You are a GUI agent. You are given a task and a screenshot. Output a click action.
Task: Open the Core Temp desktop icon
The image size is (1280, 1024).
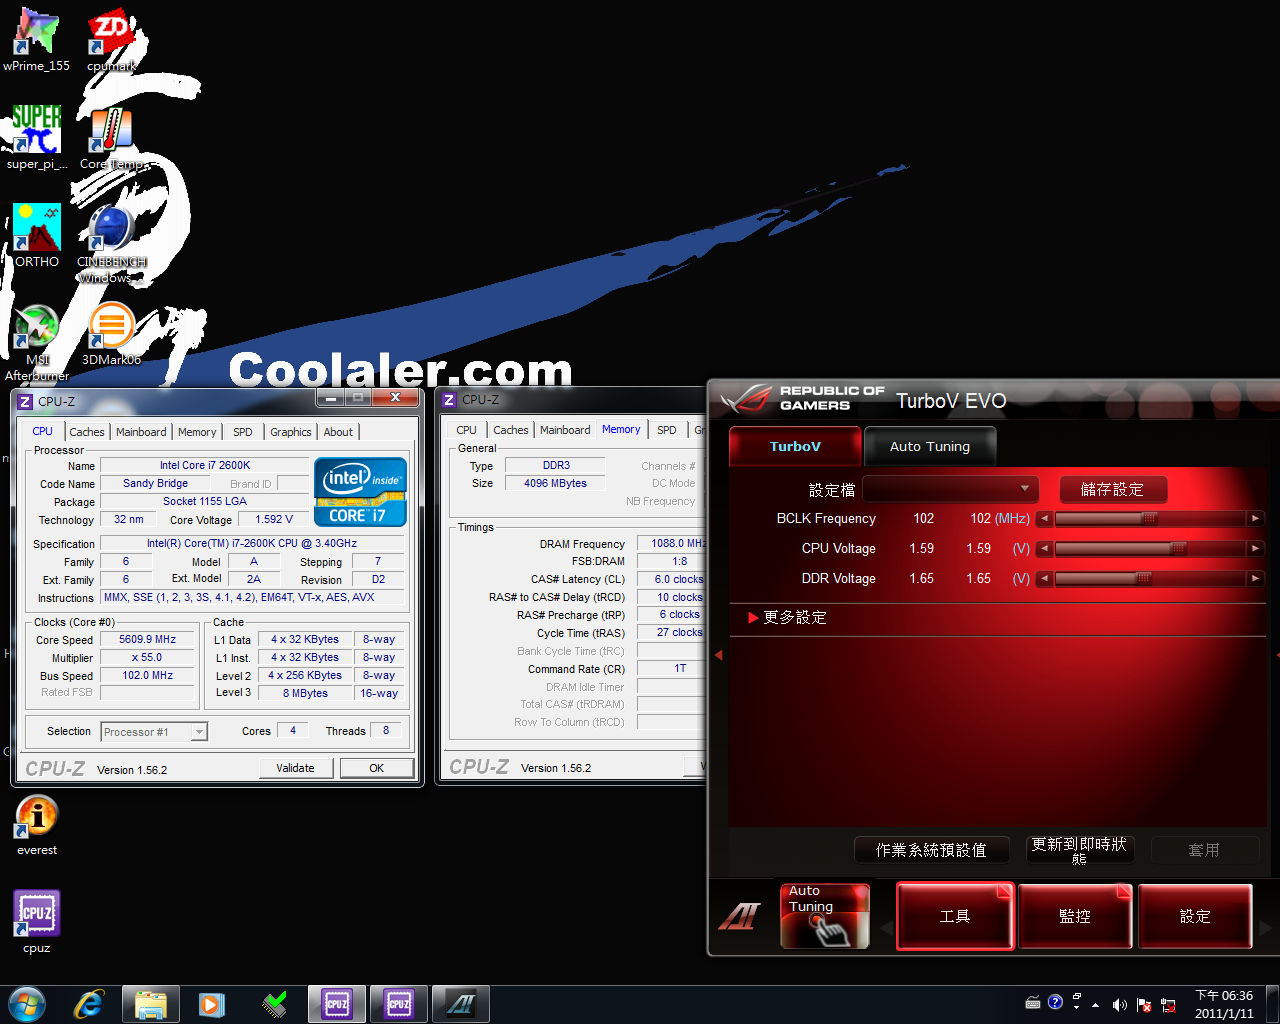[x=111, y=138]
